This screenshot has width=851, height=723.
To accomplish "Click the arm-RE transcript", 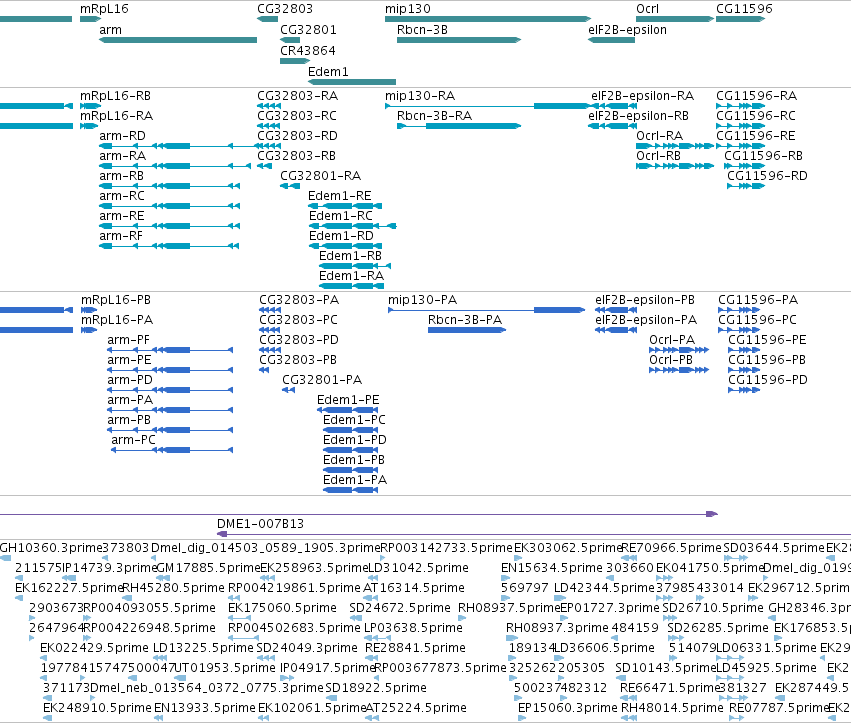I will pyautogui.click(x=169, y=226).
